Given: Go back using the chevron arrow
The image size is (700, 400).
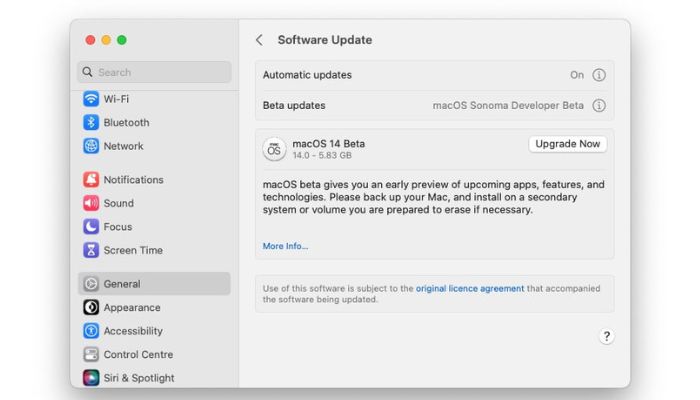Looking at the screenshot, I should point(259,40).
